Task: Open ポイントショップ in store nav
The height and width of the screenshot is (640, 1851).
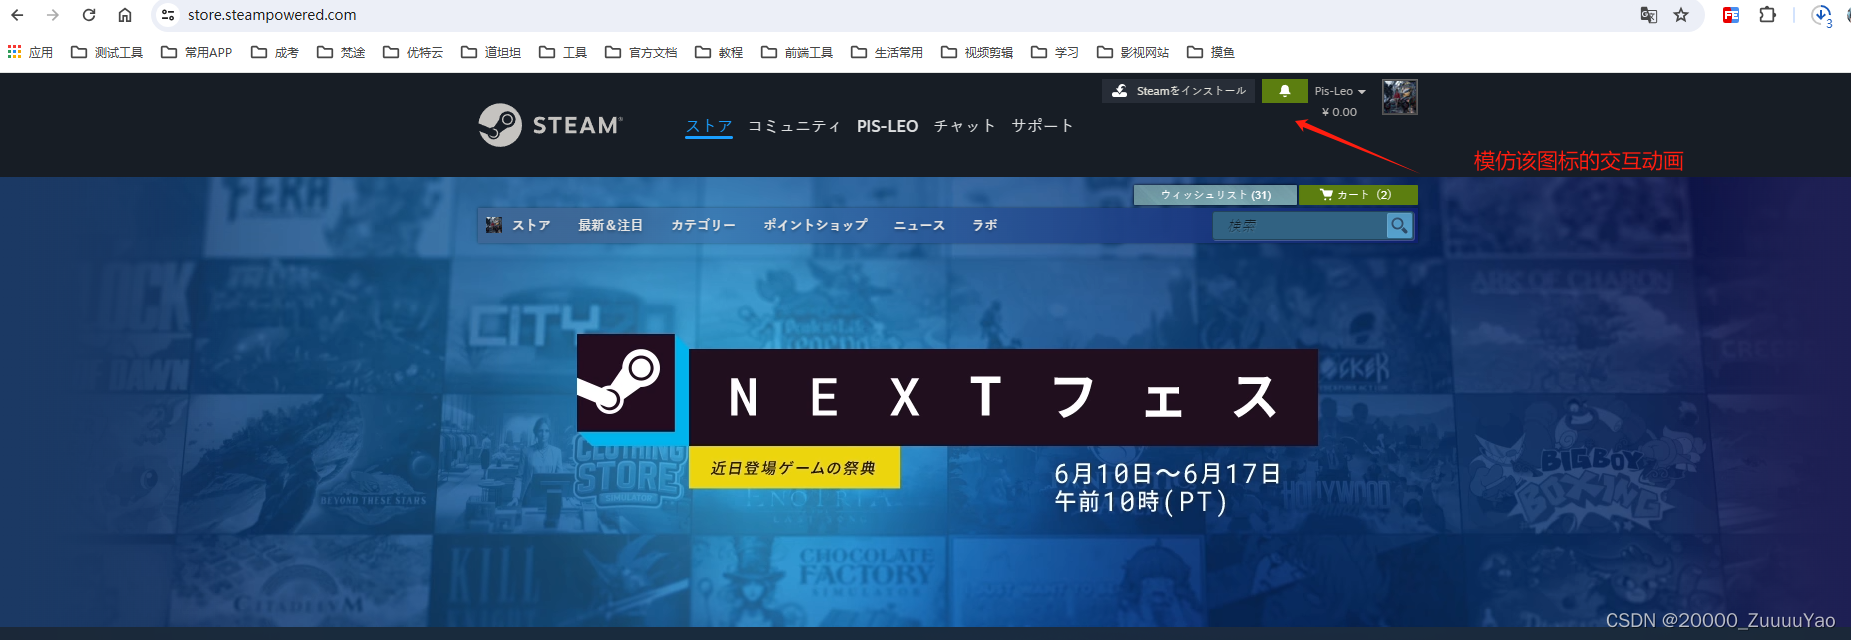Action: (815, 225)
